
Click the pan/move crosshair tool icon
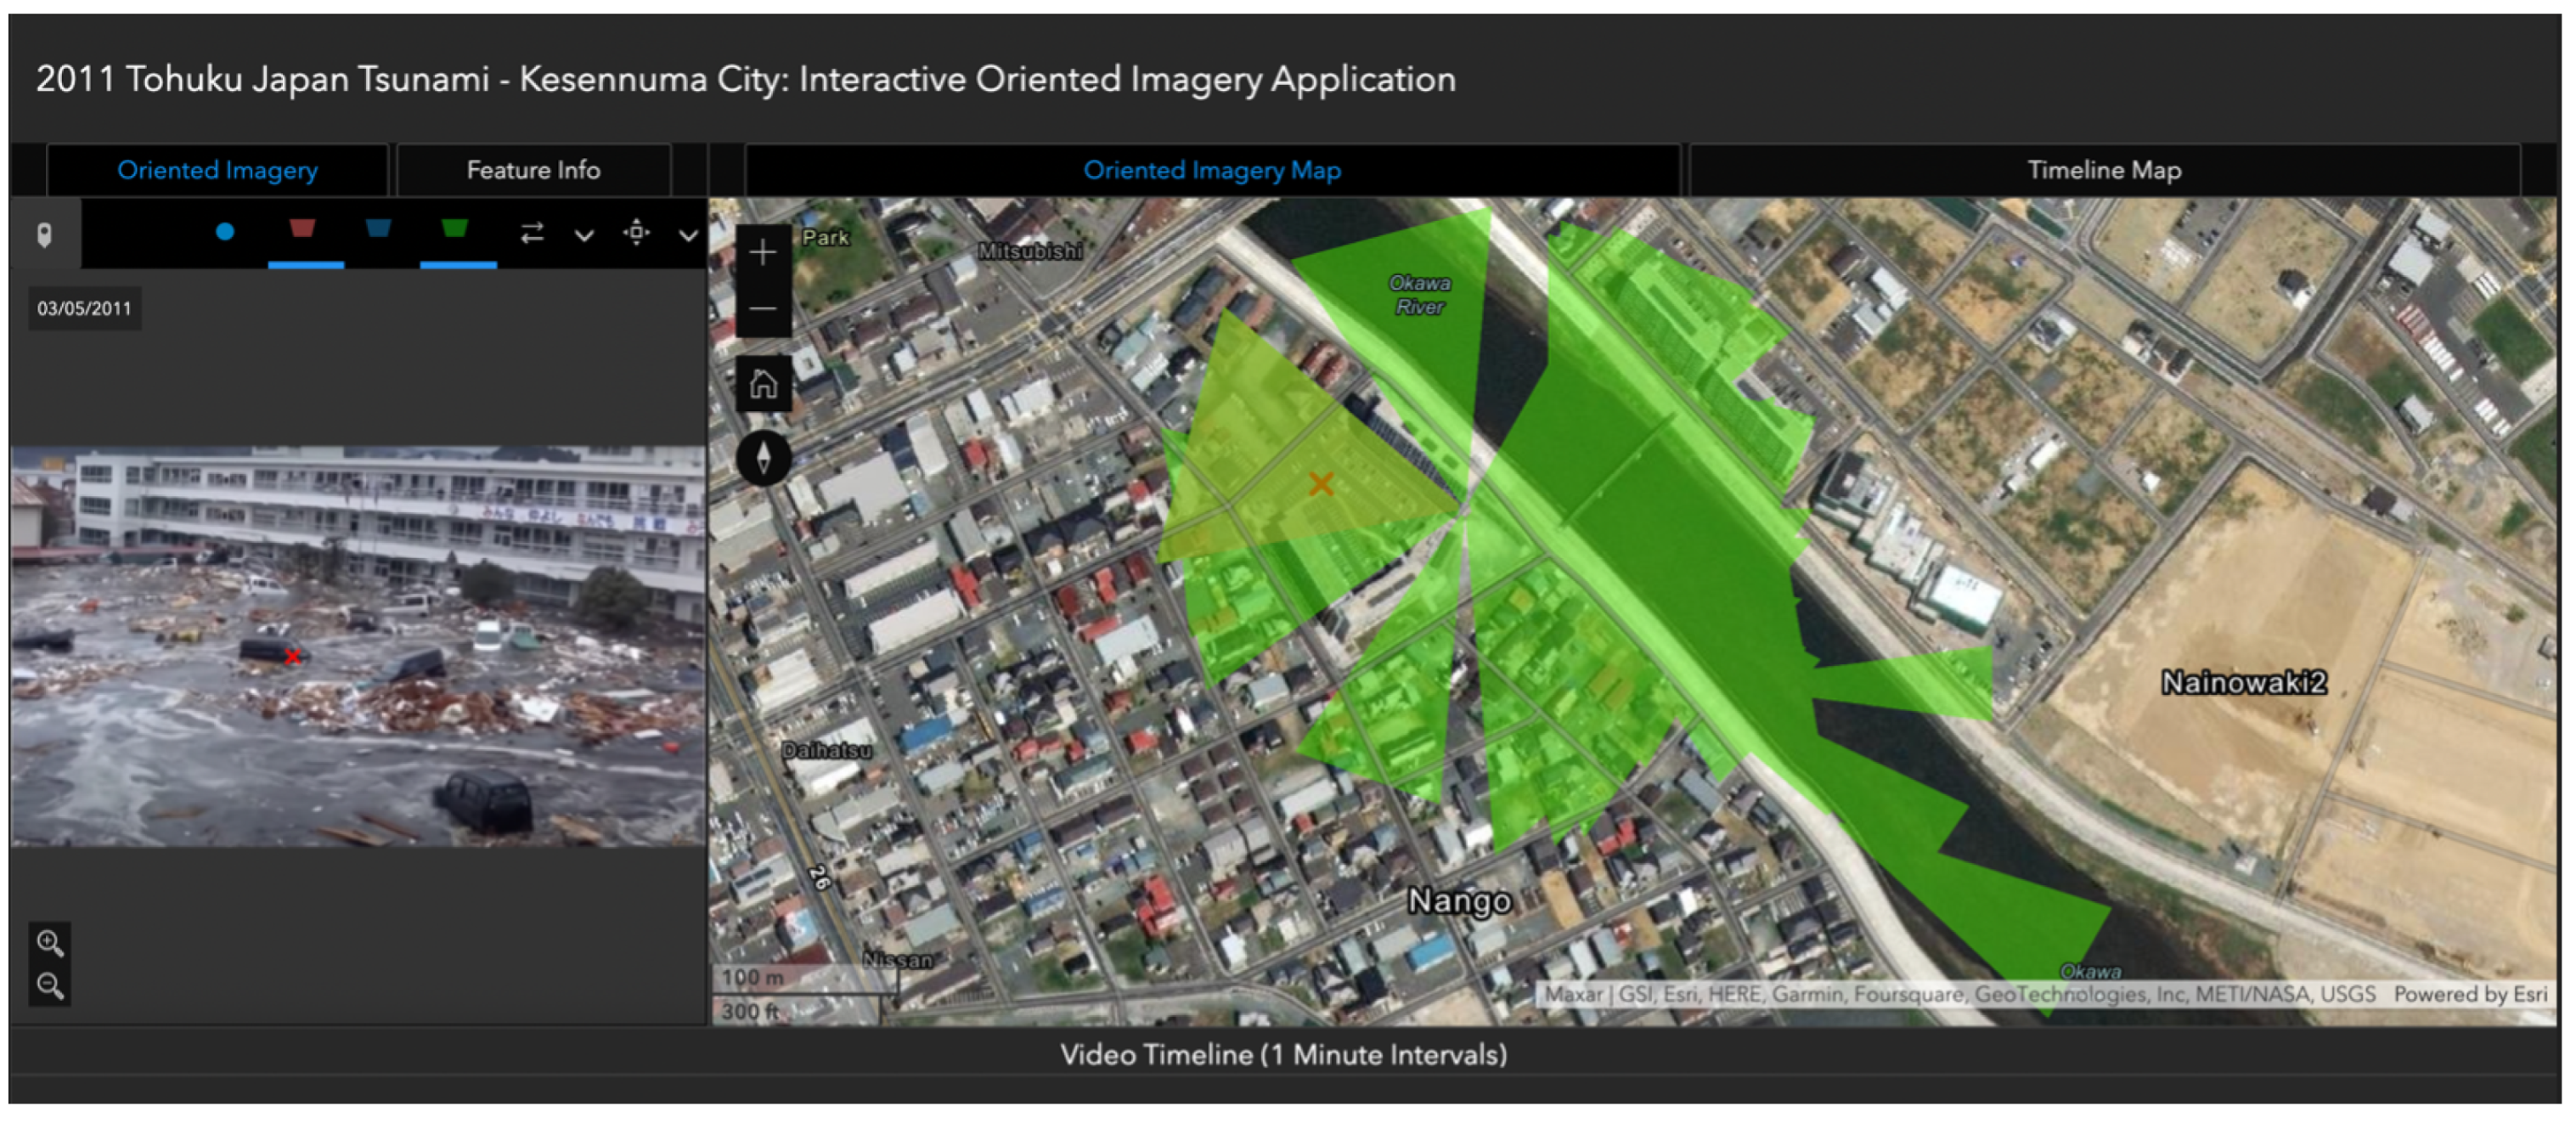637,233
